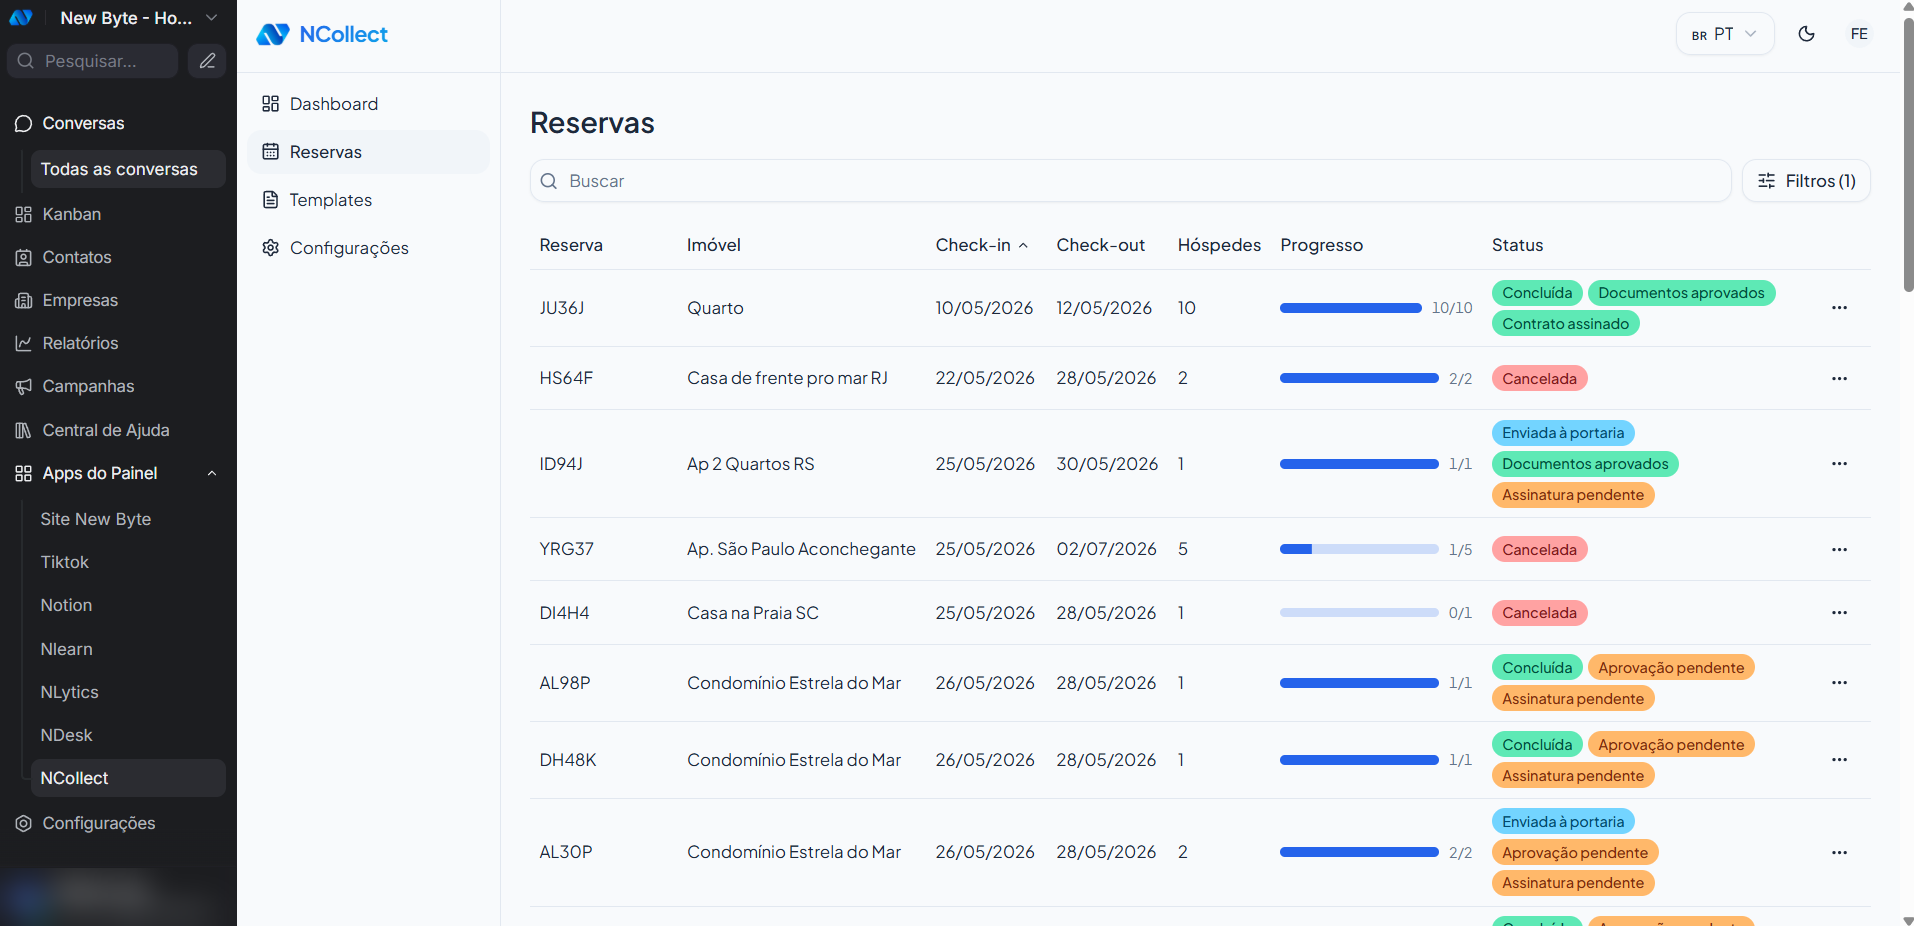Open the NLytics app entry

pos(70,693)
